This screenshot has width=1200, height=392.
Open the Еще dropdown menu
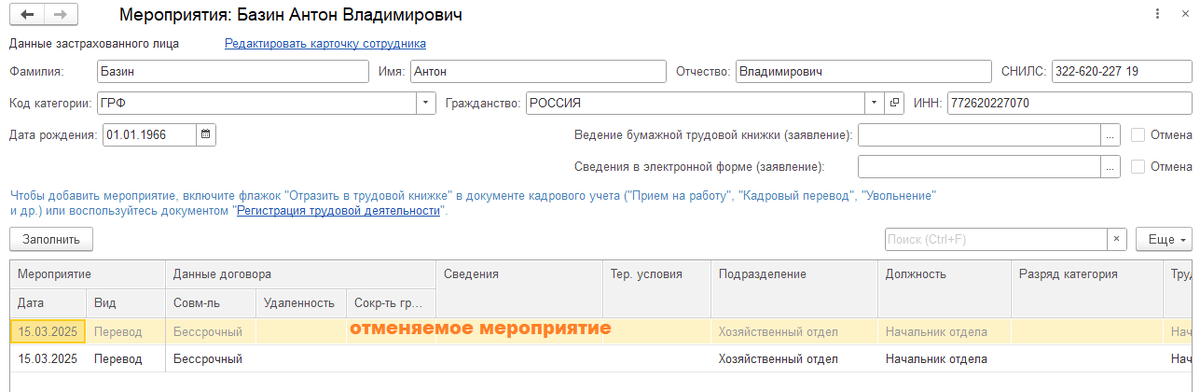(x=1164, y=240)
